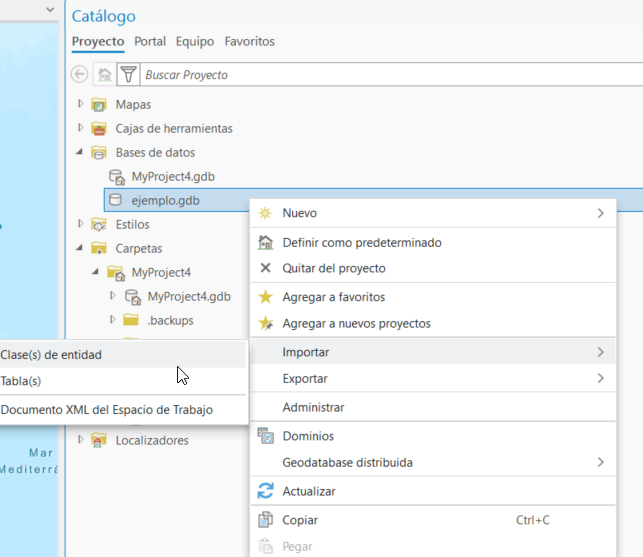Expand the Mapas tree node
The image size is (643, 557).
pyautogui.click(x=81, y=104)
